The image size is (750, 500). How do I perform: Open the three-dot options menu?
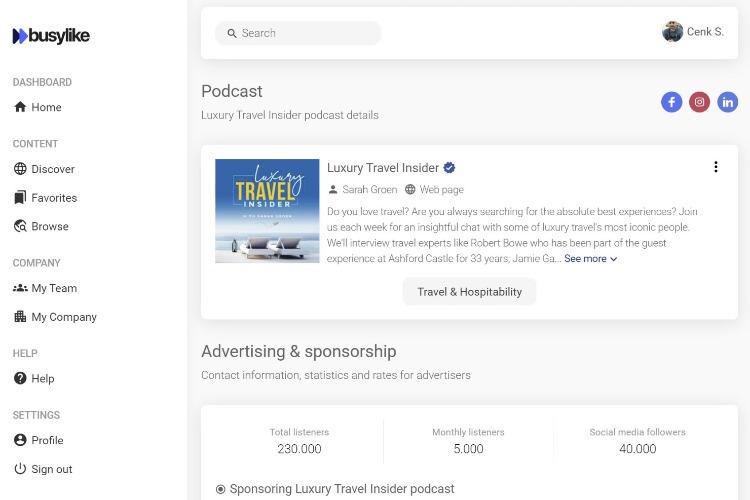716,167
